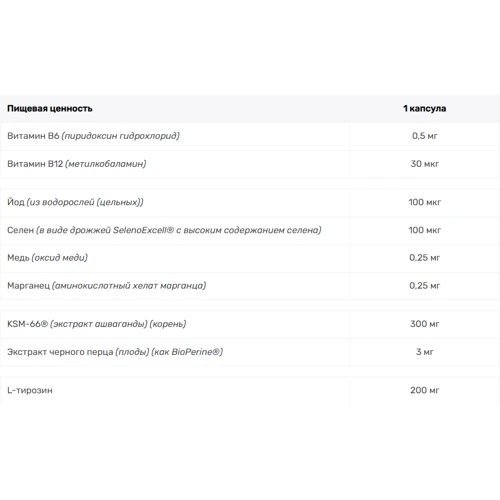Click the 0,5 мг value for Витамин B6
This screenshot has height=500, width=500.
pos(424,136)
